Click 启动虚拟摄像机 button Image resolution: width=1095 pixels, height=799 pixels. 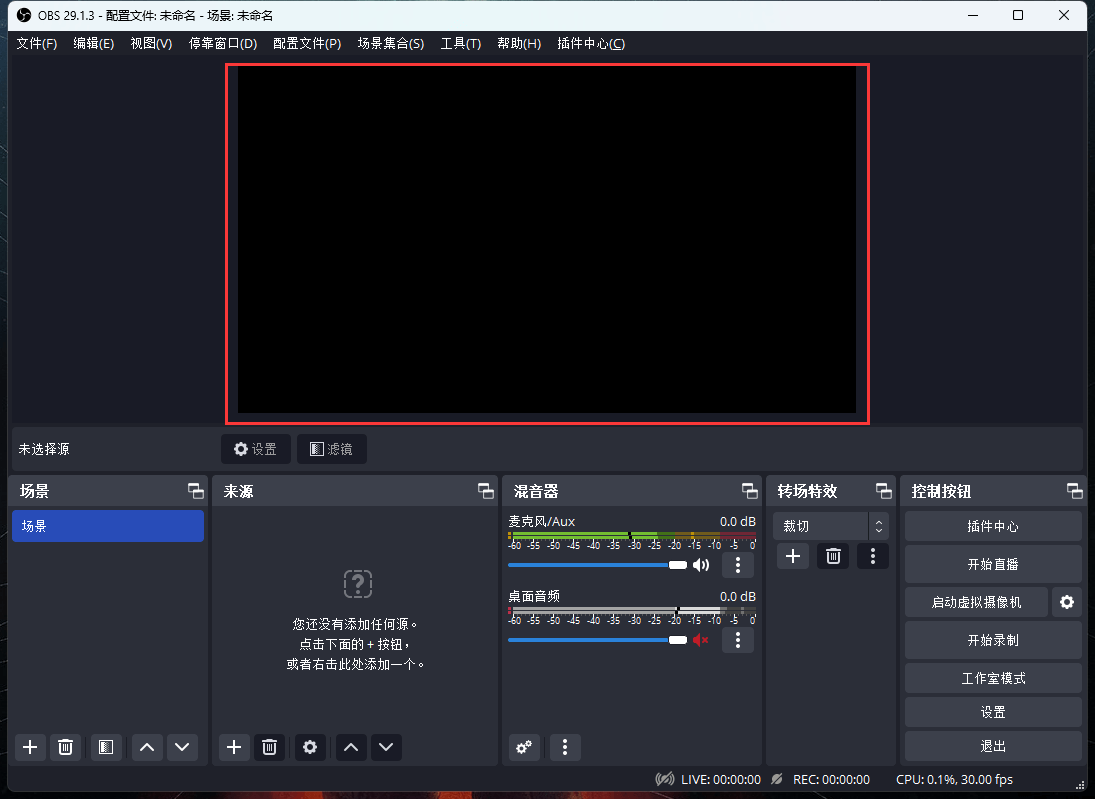[x=976, y=602]
